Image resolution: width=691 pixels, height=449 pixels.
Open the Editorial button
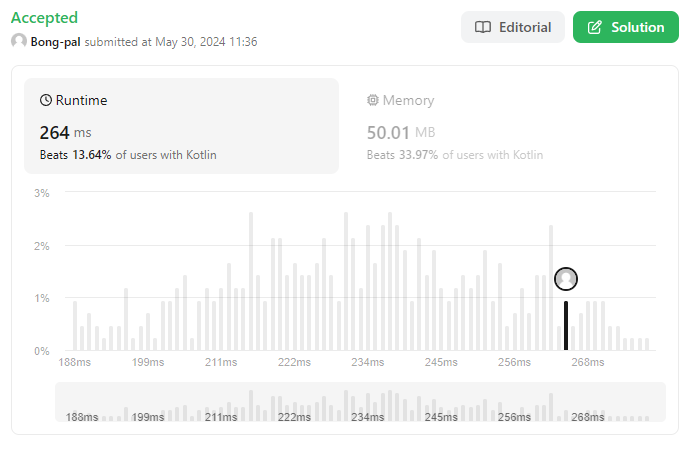coord(512,27)
